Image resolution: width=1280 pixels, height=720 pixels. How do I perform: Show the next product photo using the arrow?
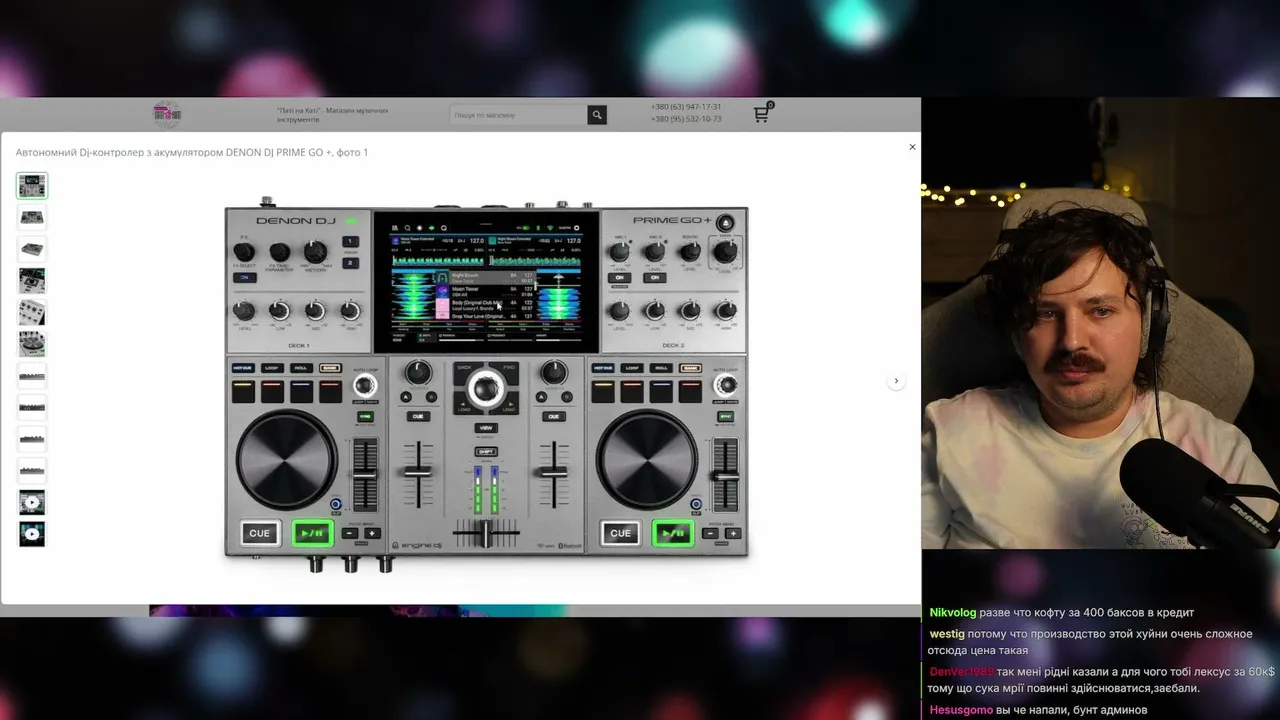(896, 381)
